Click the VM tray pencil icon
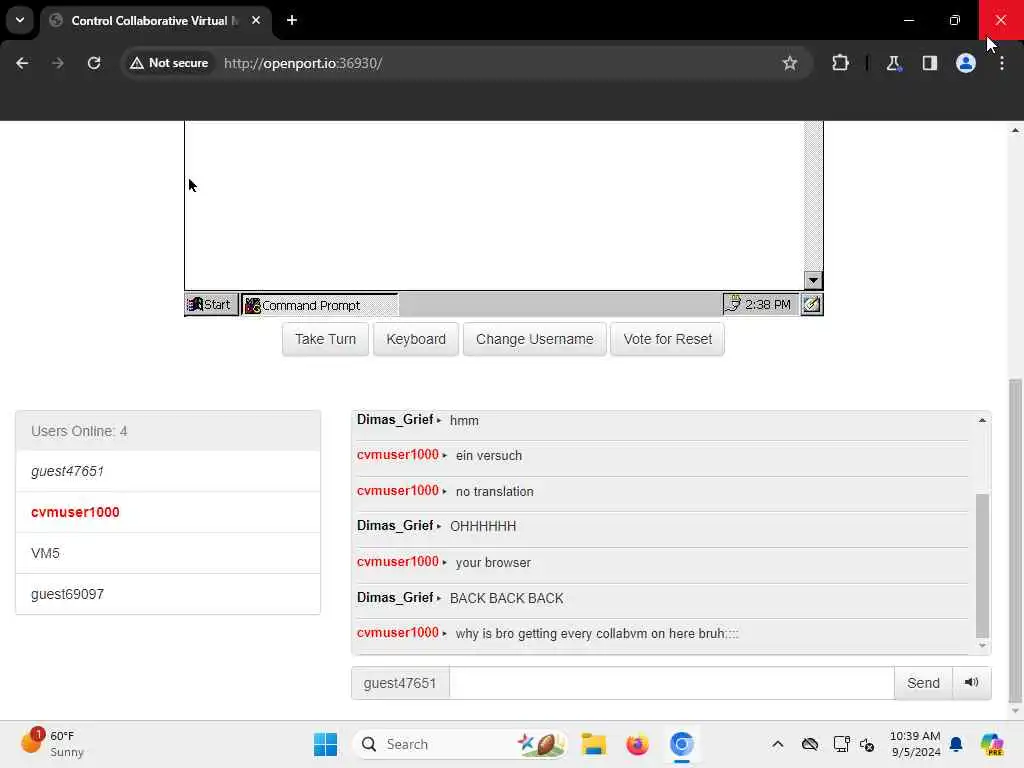This screenshot has width=1024, height=768. coord(812,304)
